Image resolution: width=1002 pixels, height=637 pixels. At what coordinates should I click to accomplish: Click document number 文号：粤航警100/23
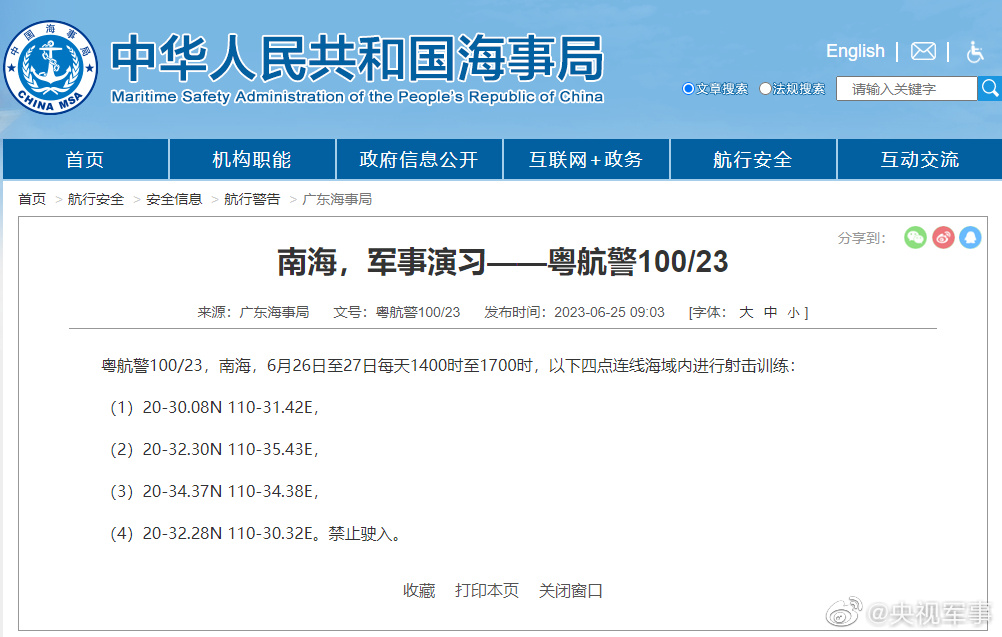396,312
